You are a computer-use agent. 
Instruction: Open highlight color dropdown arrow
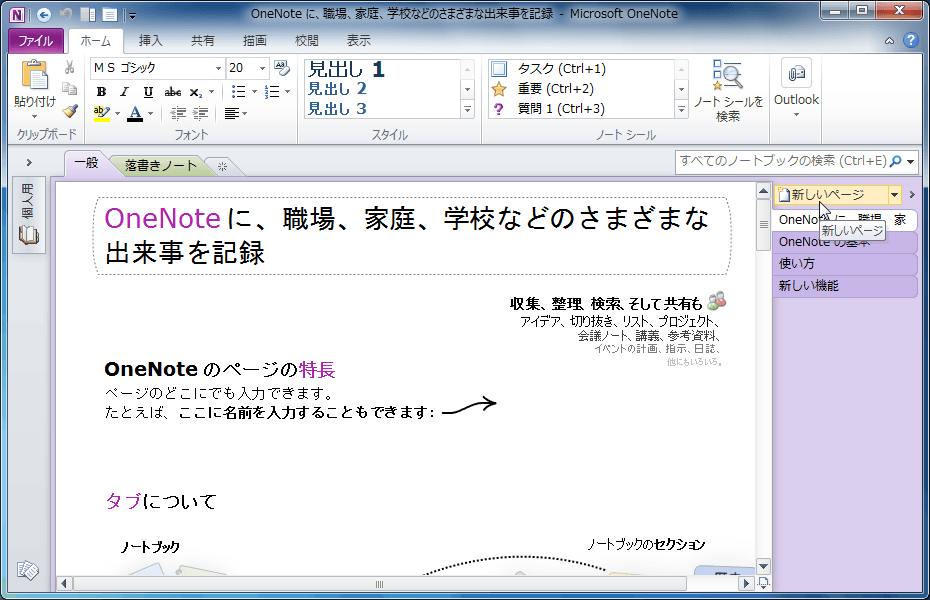point(117,113)
